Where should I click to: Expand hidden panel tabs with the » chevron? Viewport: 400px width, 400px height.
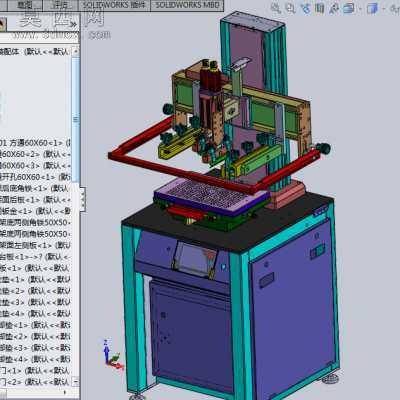(x=74, y=24)
